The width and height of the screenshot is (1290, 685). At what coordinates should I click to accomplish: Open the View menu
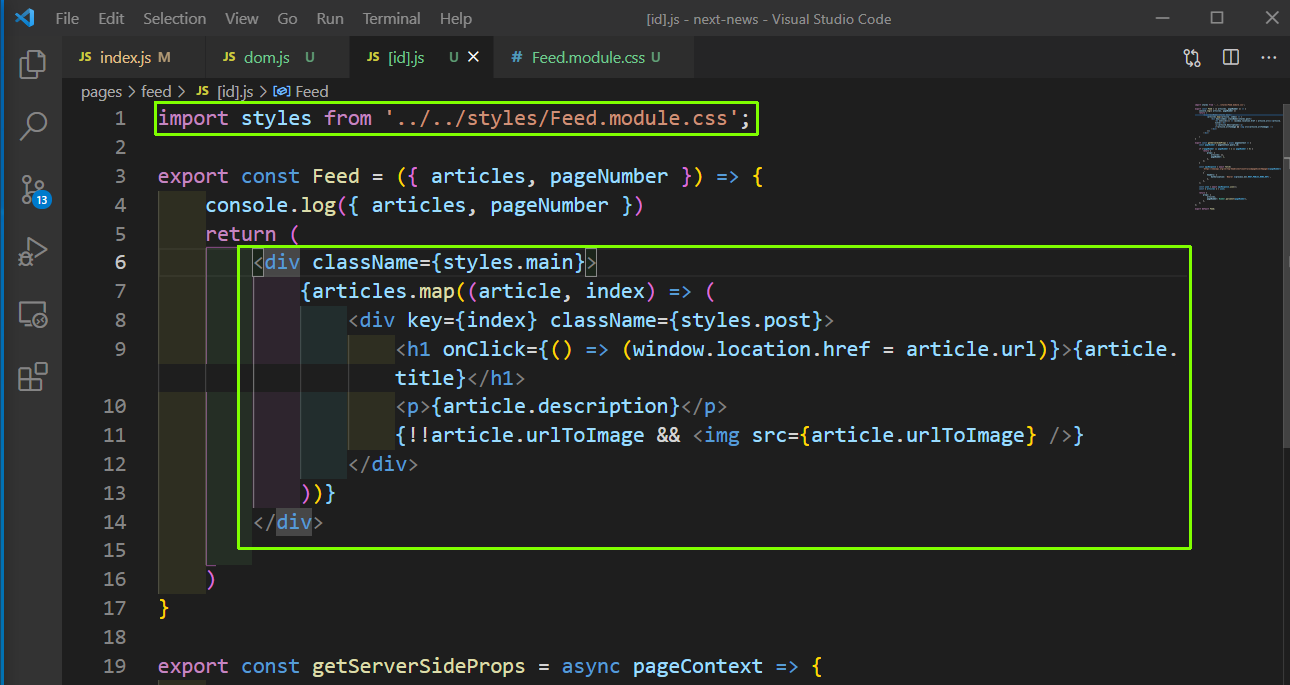[x=241, y=19]
